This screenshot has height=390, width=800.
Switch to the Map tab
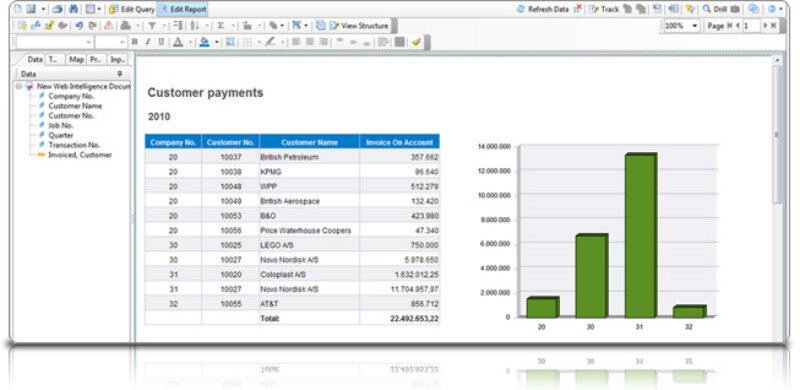[x=76, y=60]
